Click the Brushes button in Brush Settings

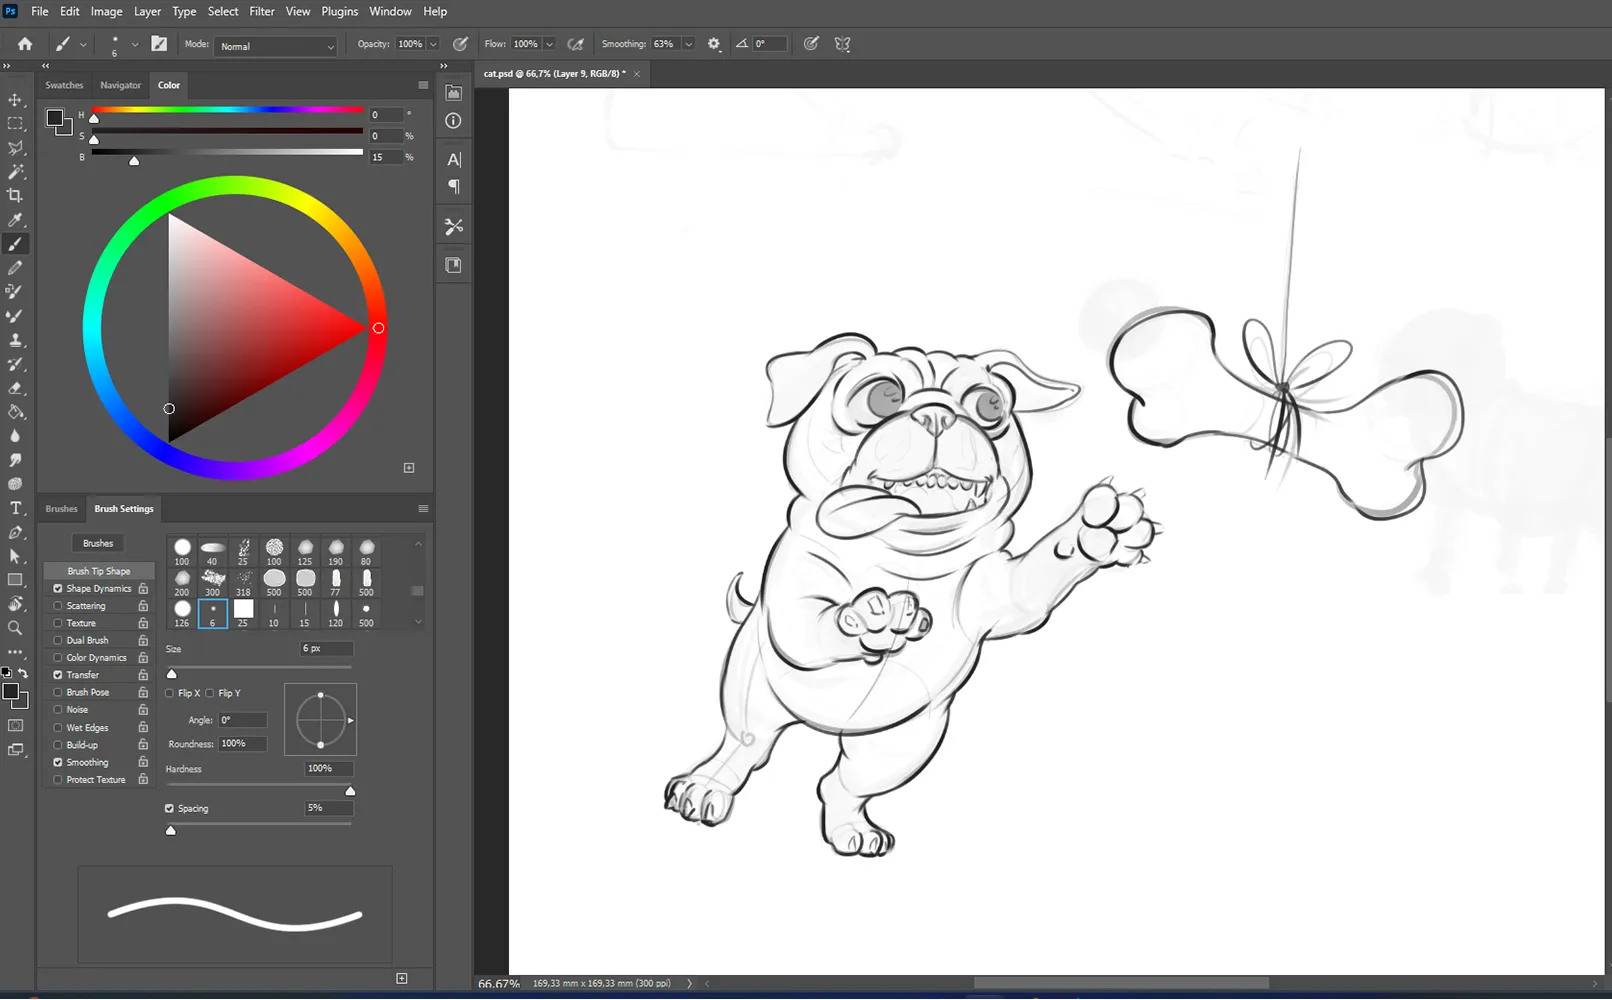pyautogui.click(x=98, y=543)
